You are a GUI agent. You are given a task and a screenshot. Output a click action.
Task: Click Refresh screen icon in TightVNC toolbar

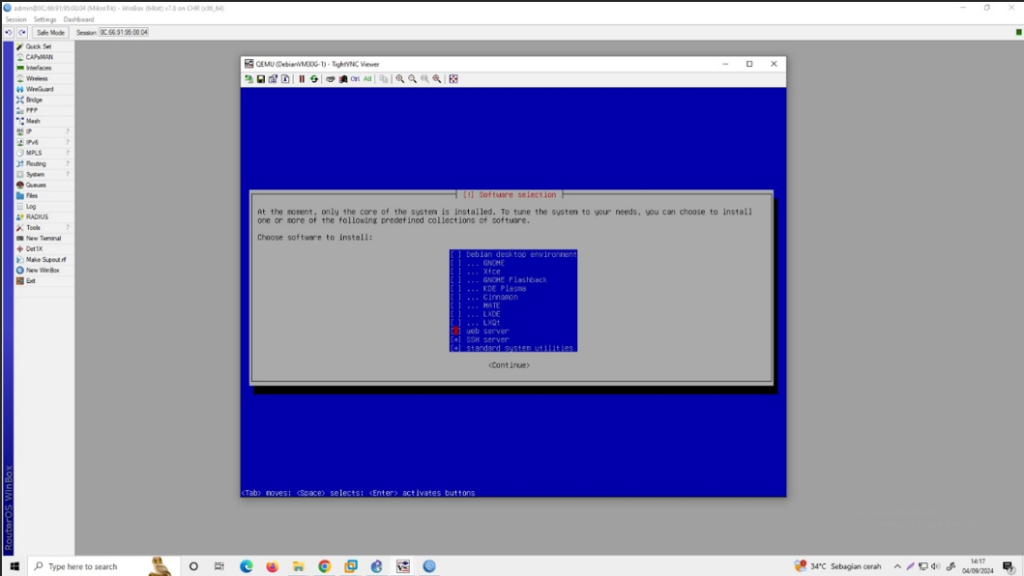[x=314, y=79]
